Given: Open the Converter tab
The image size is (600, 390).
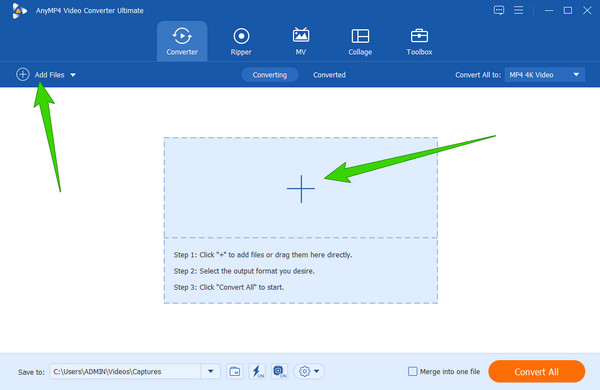Looking at the screenshot, I should pyautogui.click(x=182, y=41).
